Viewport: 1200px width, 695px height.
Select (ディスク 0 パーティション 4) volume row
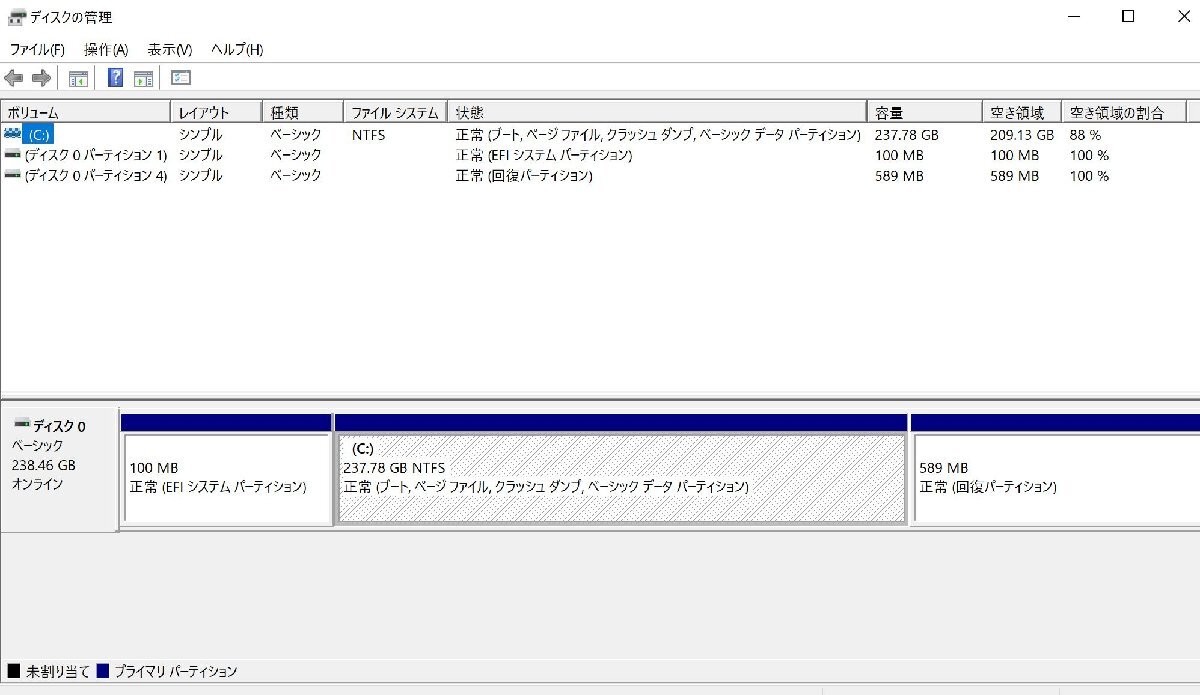pyautogui.click(x=96, y=176)
